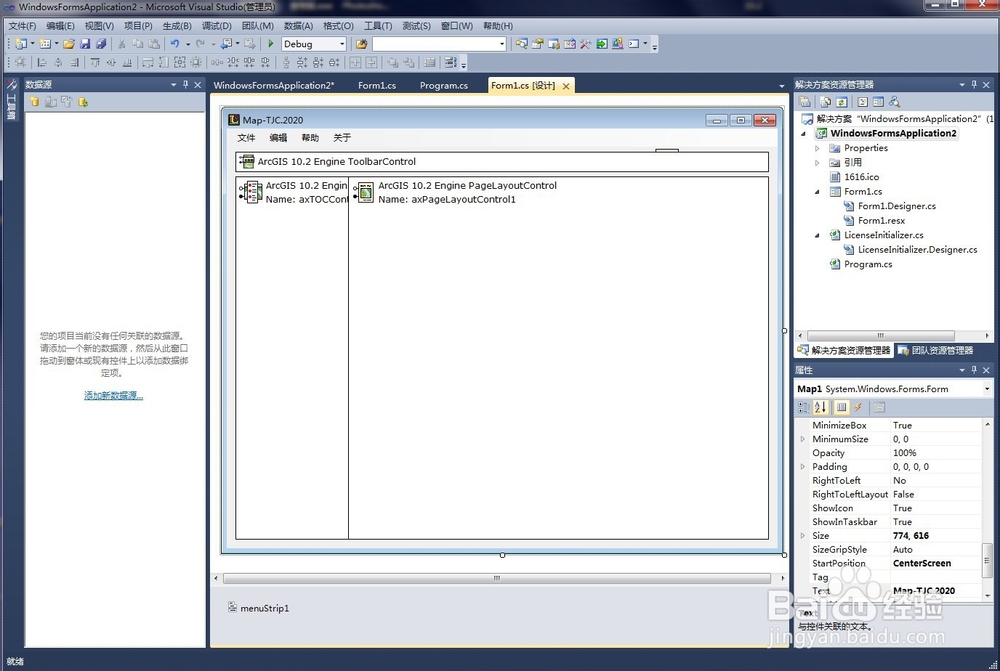
Task: Toggle the Properties view button
Action: [x=841, y=407]
